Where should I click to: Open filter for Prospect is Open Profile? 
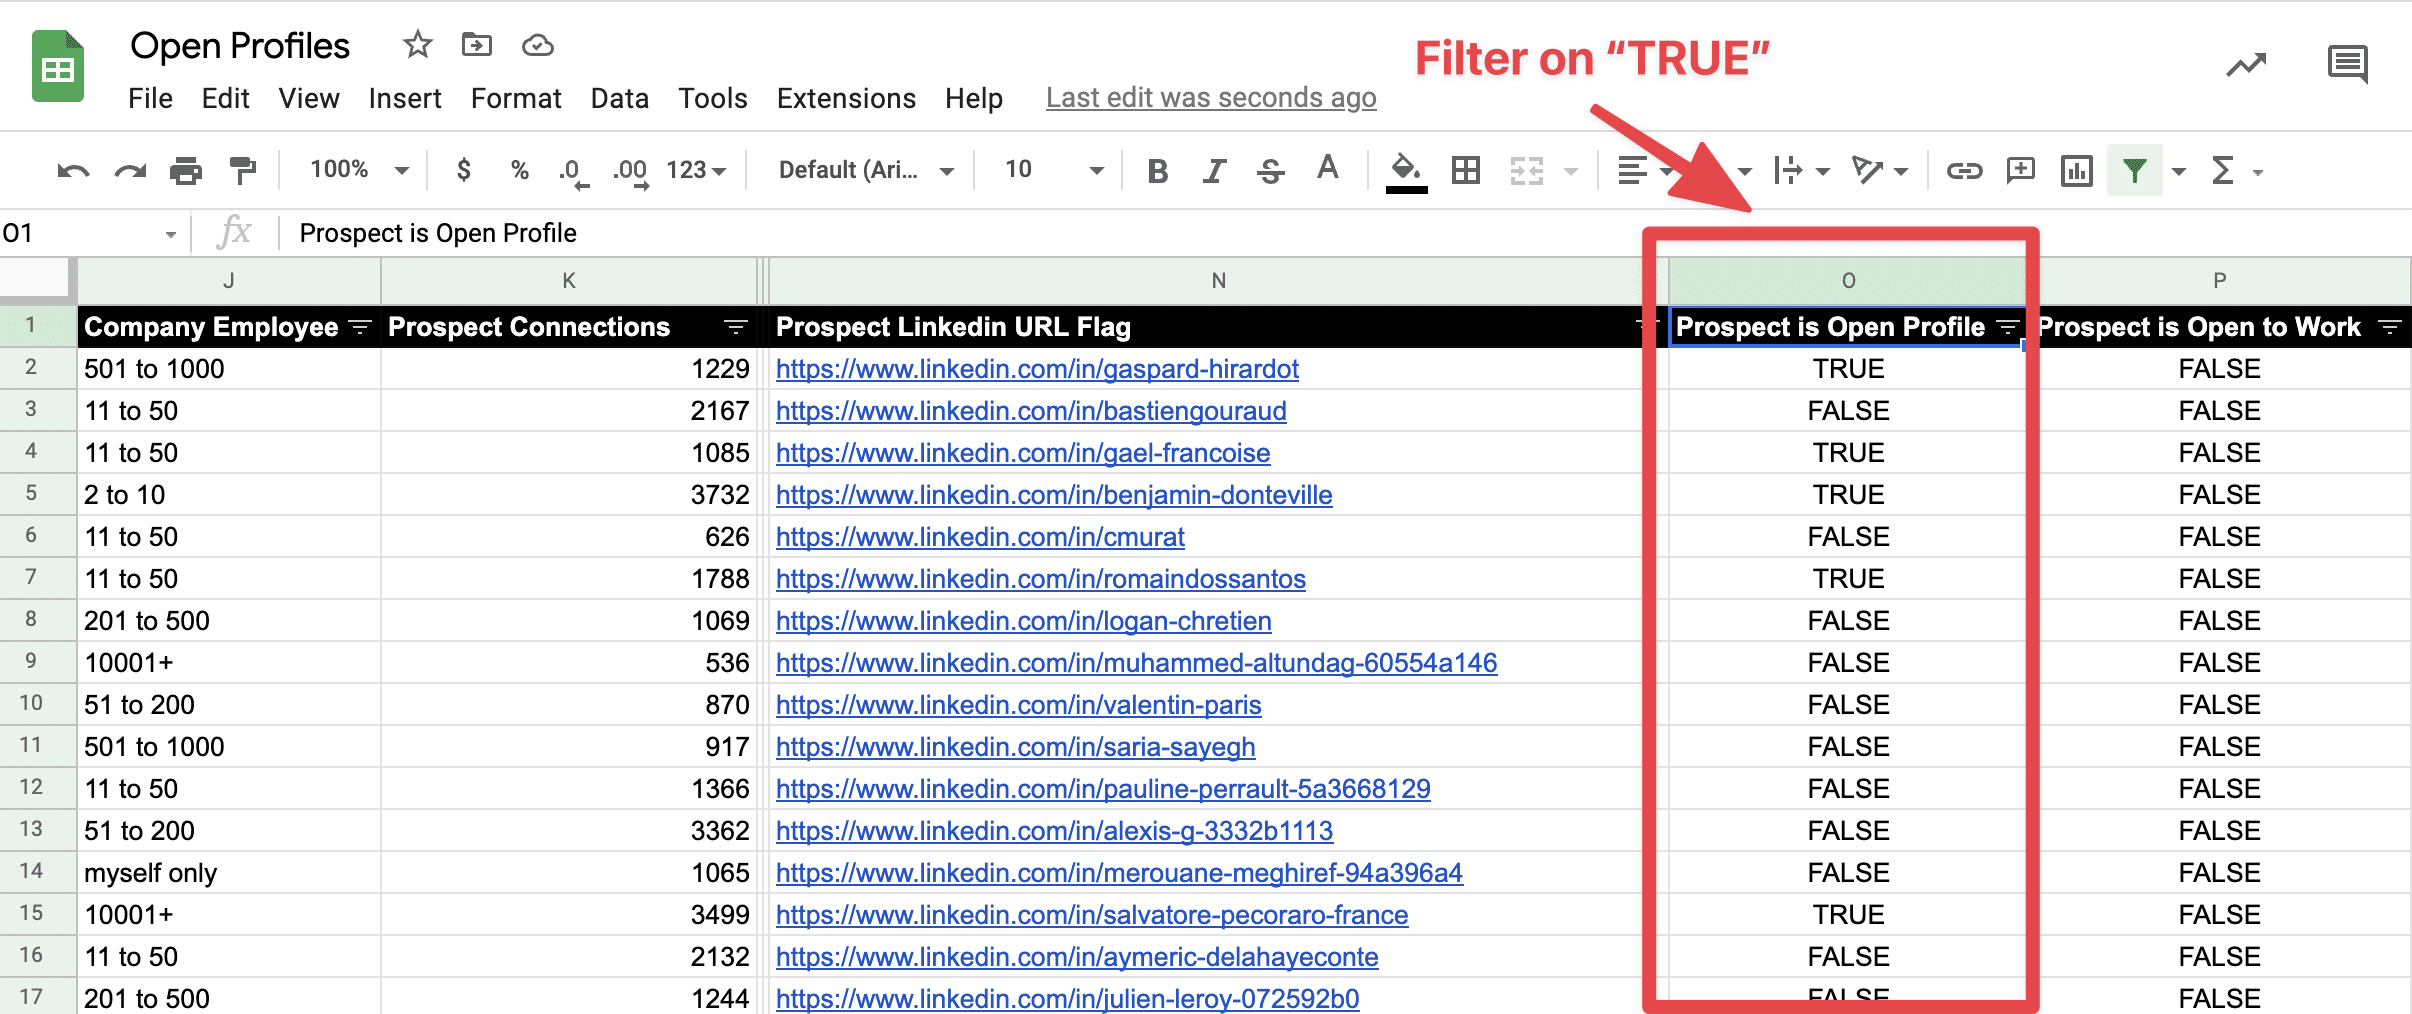click(x=2007, y=327)
